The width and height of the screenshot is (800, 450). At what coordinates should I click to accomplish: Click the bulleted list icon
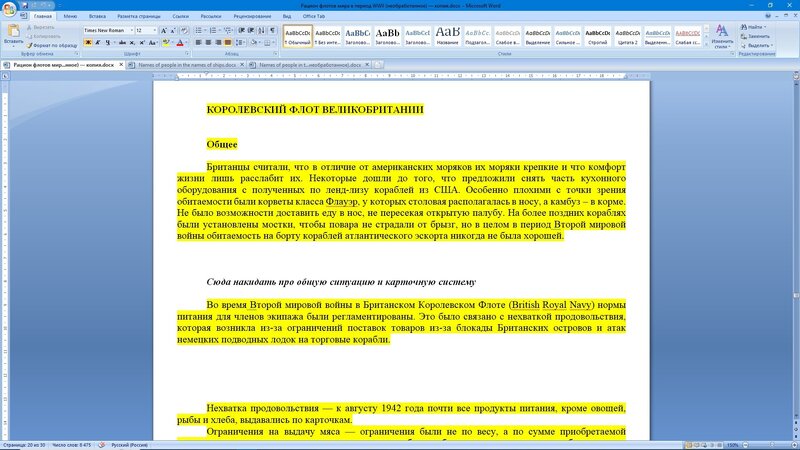point(200,31)
